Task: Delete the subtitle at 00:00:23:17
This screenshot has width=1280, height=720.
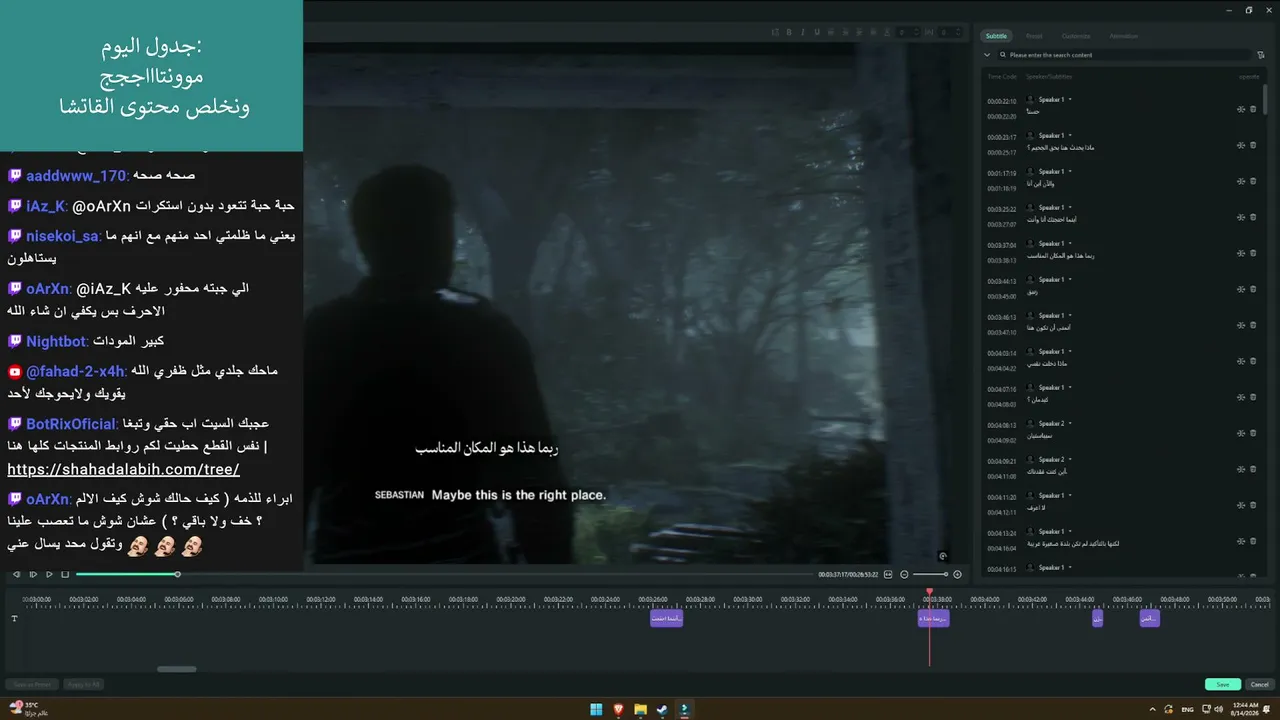Action: tap(1253, 145)
